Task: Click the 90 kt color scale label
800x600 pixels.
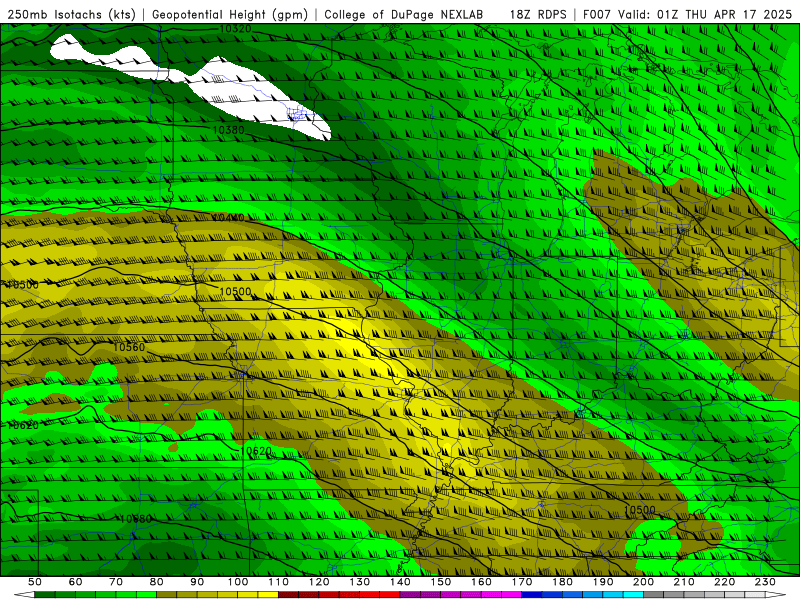Action: [x=197, y=582]
